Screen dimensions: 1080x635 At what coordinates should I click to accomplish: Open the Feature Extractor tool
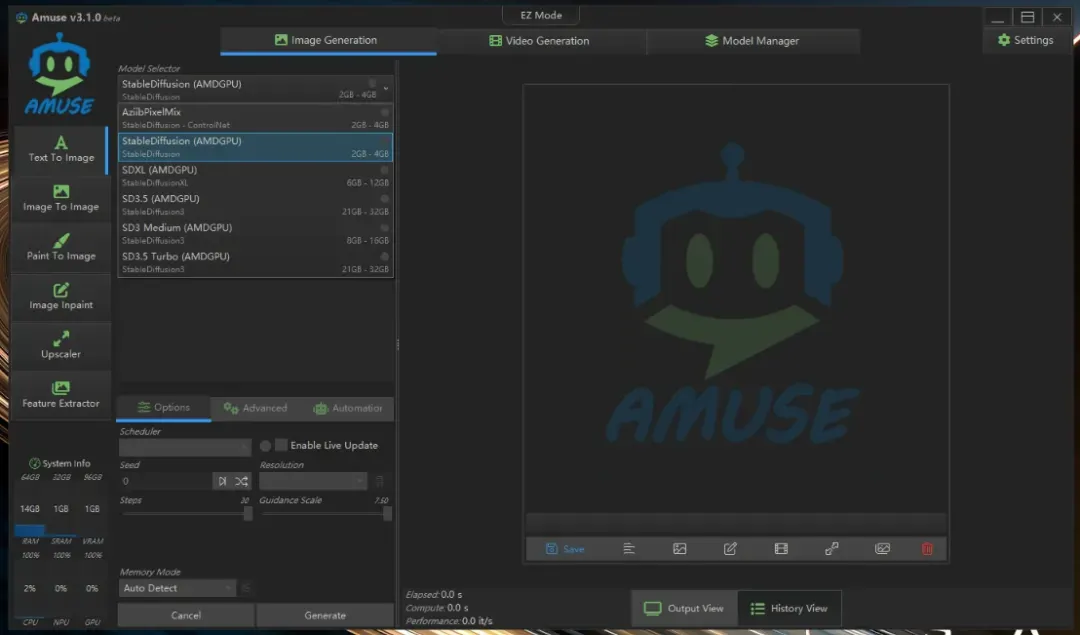pyautogui.click(x=61, y=395)
